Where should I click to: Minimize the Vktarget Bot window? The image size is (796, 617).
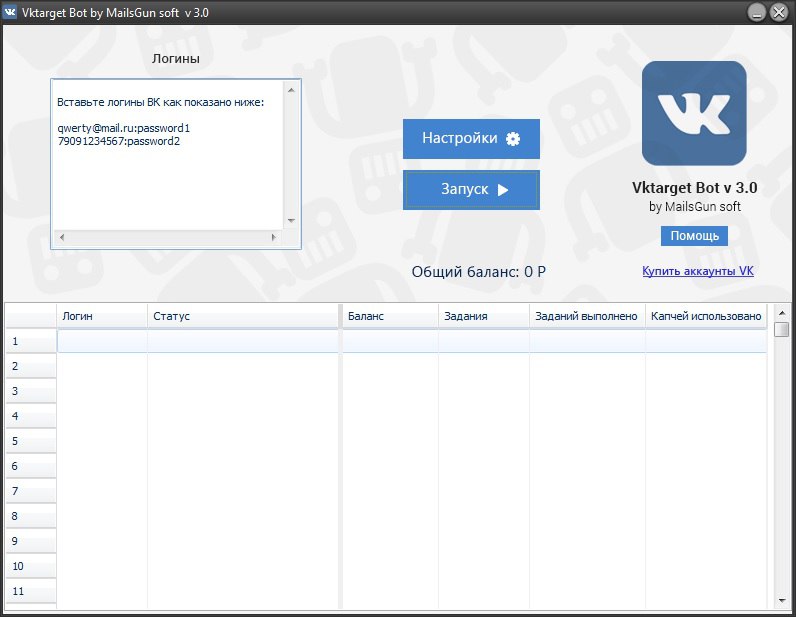point(756,12)
